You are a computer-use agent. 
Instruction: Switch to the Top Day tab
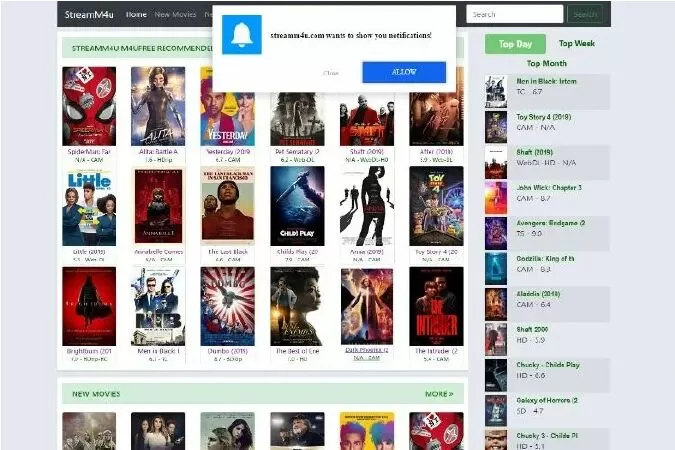coord(515,44)
